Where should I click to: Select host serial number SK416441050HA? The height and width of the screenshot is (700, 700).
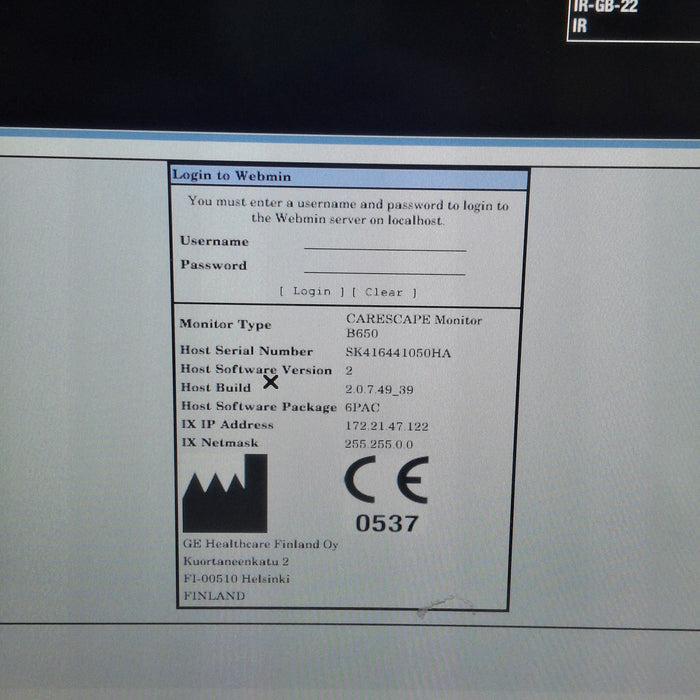(x=398, y=353)
